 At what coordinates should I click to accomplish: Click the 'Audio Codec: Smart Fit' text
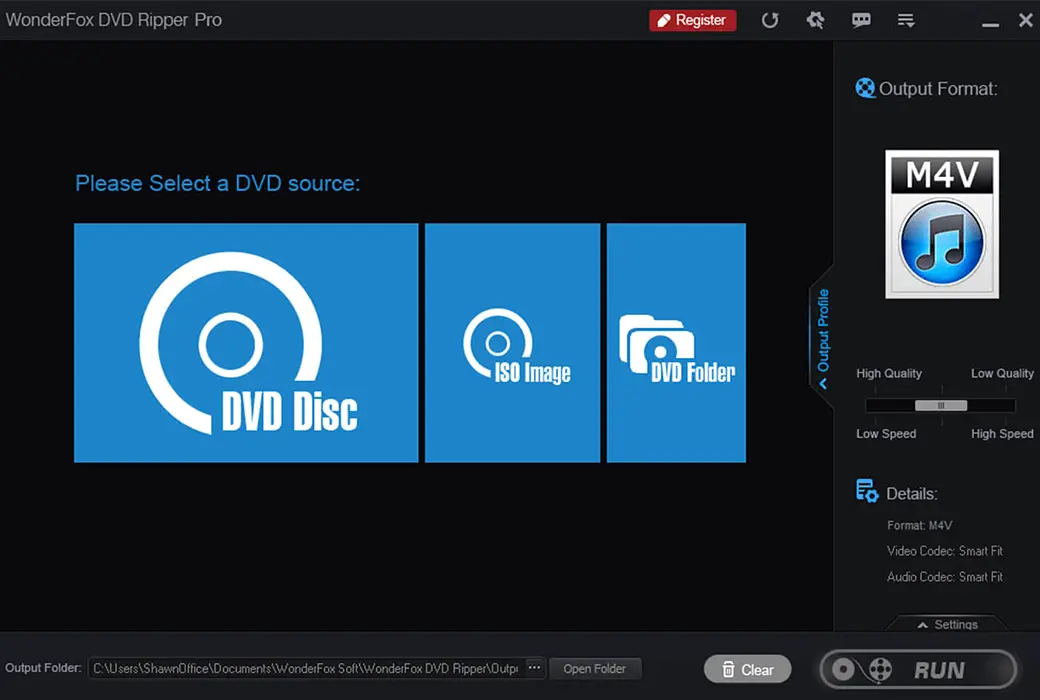(944, 577)
